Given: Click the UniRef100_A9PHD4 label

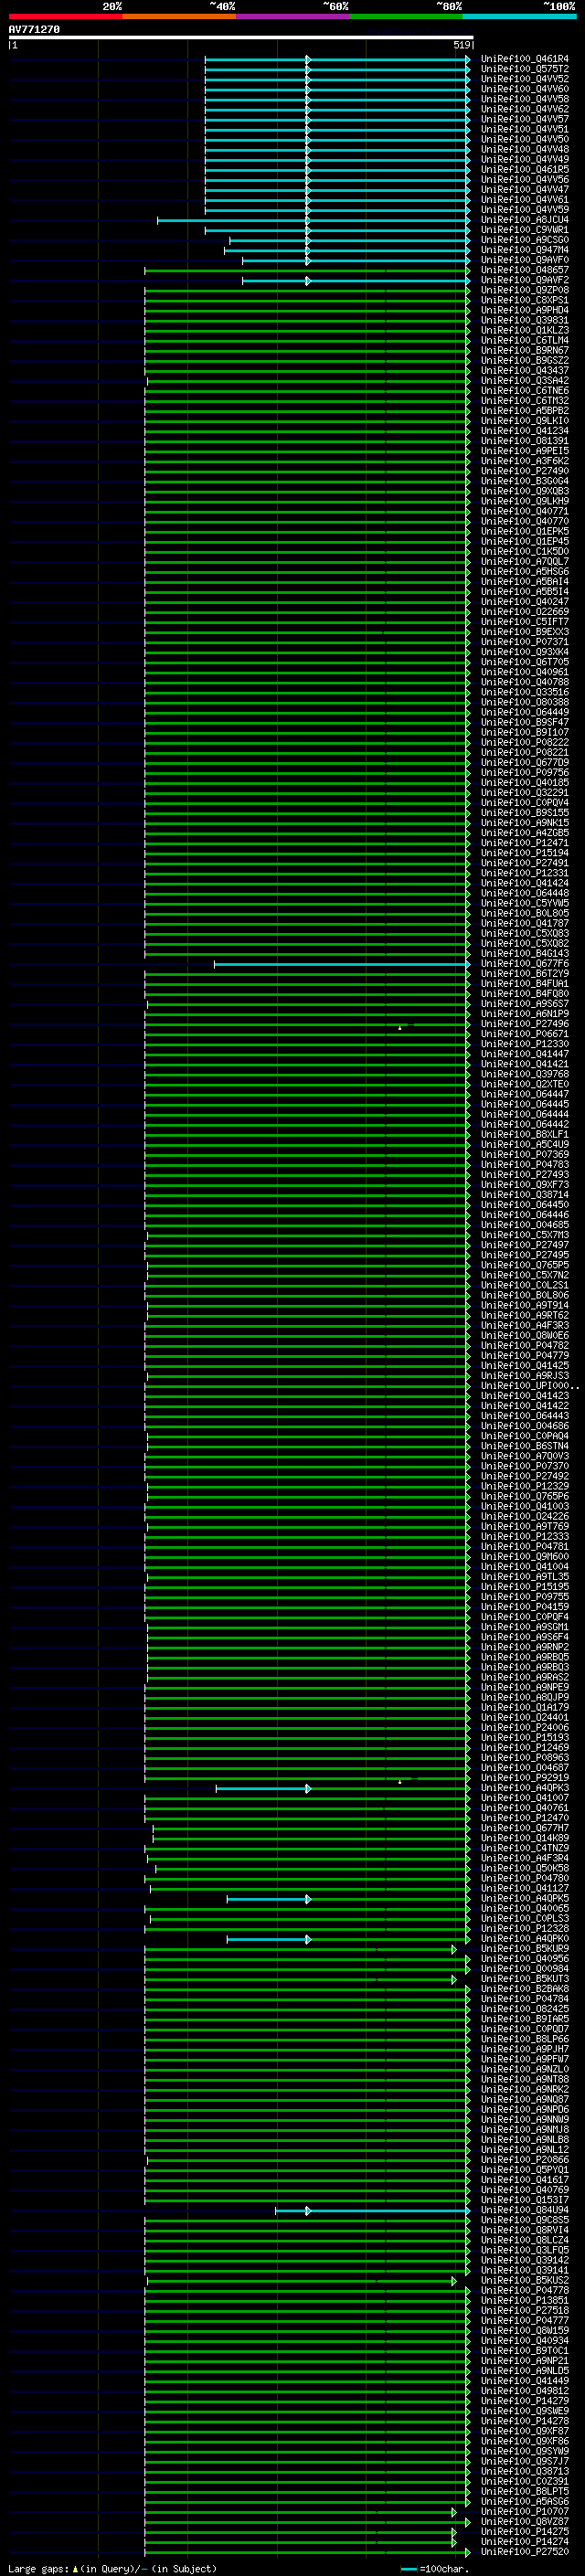Looking at the screenshot, I should 525,310.
